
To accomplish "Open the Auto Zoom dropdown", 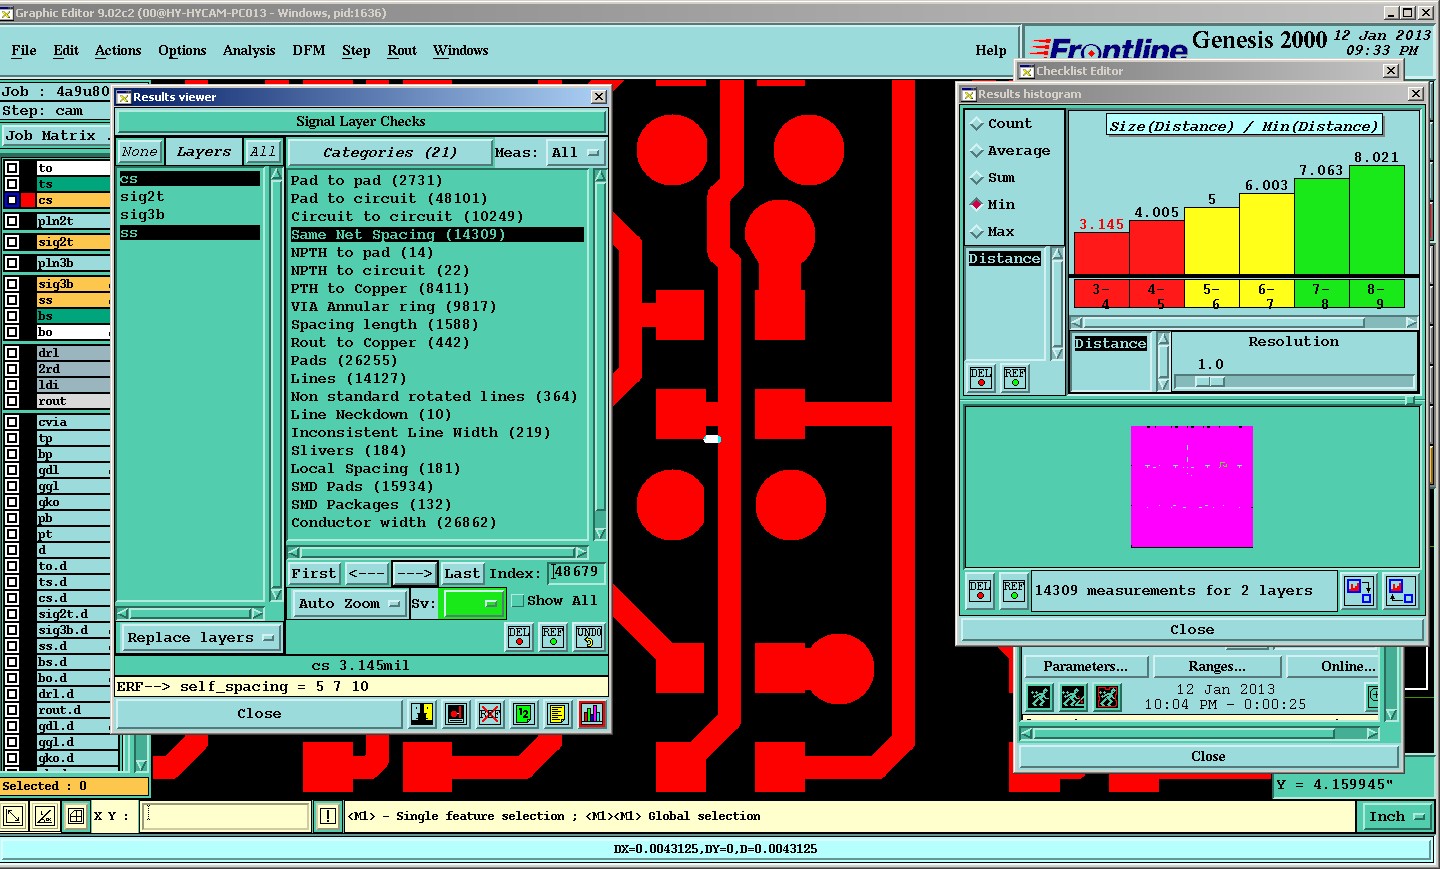I will pyautogui.click(x=348, y=603).
